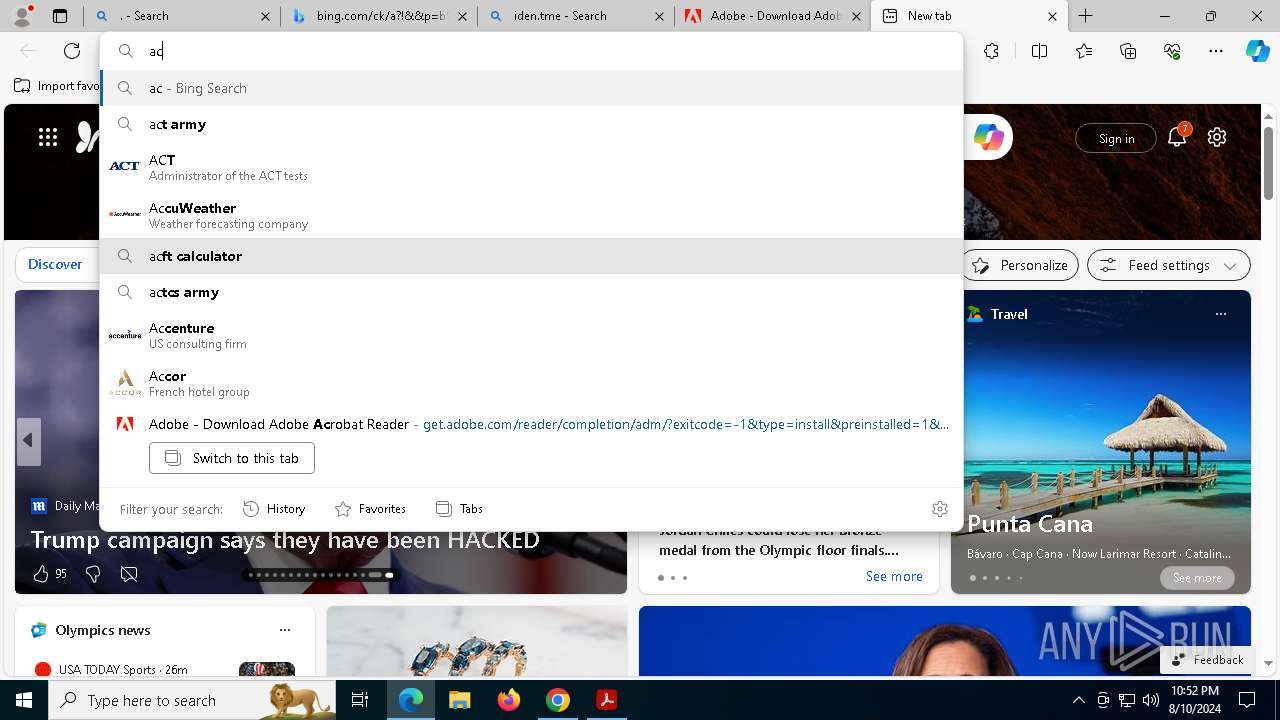Open Microsoft Edge in taskbar
The width and height of the screenshot is (1280, 720).
coord(411,700)
